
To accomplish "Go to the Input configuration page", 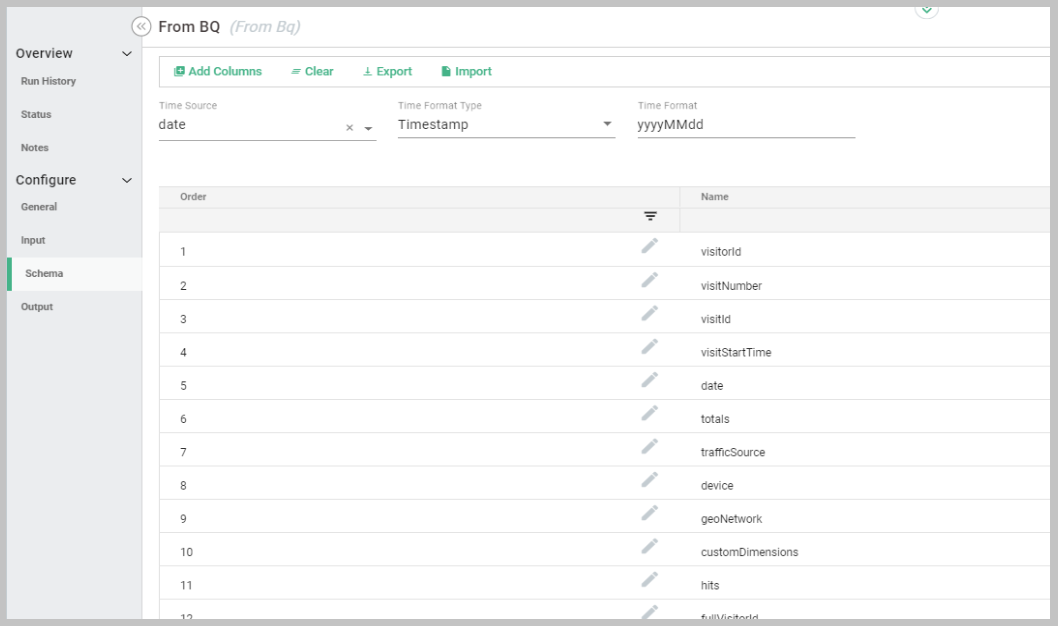I will click(x=33, y=241).
